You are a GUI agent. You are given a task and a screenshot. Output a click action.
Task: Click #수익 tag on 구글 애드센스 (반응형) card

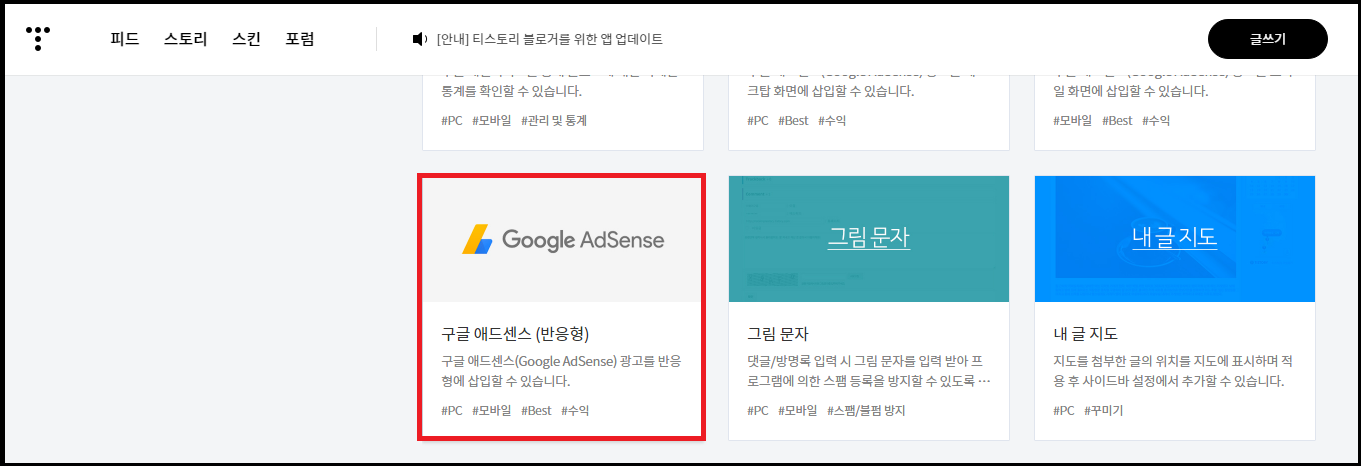575,410
